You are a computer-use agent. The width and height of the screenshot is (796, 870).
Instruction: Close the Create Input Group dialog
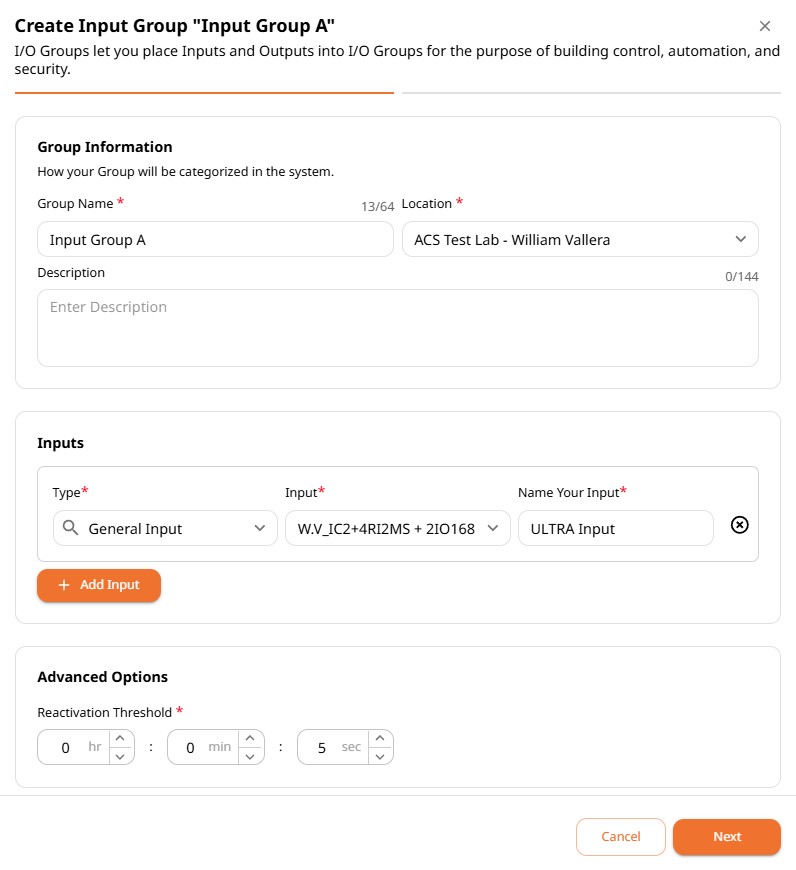coord(764,26)
